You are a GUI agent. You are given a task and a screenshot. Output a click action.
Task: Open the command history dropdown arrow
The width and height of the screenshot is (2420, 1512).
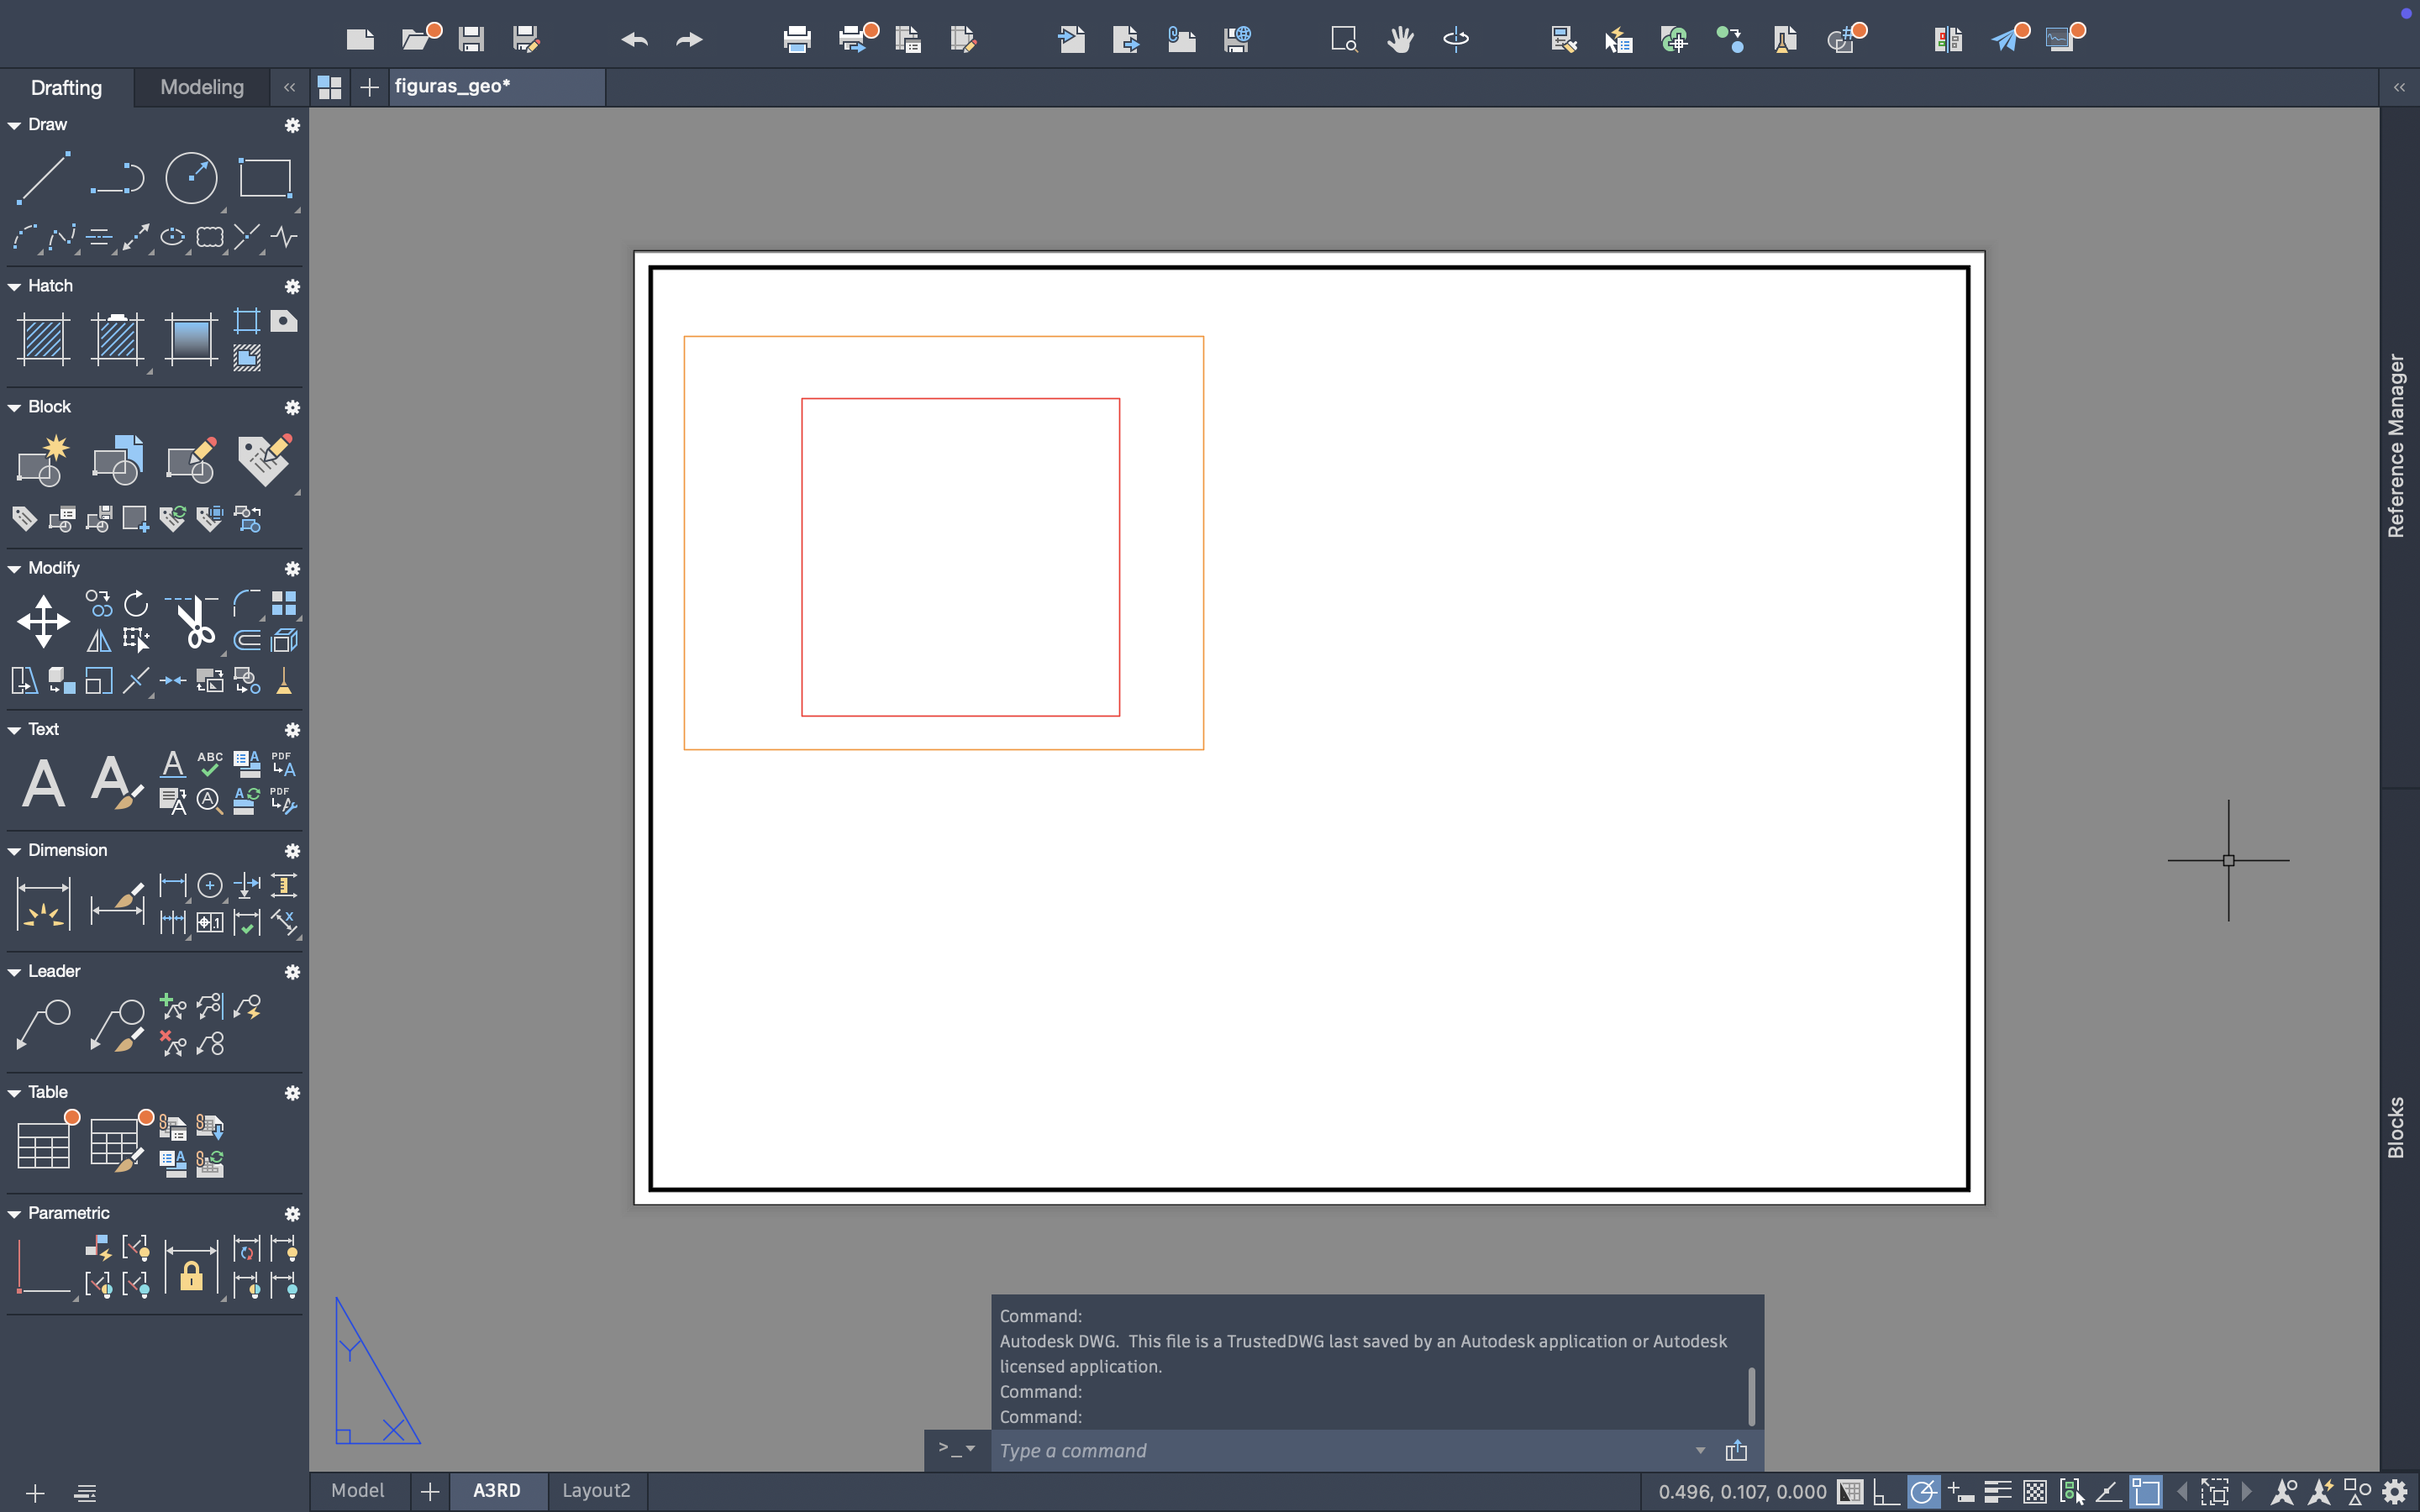coord(1700,1450)
